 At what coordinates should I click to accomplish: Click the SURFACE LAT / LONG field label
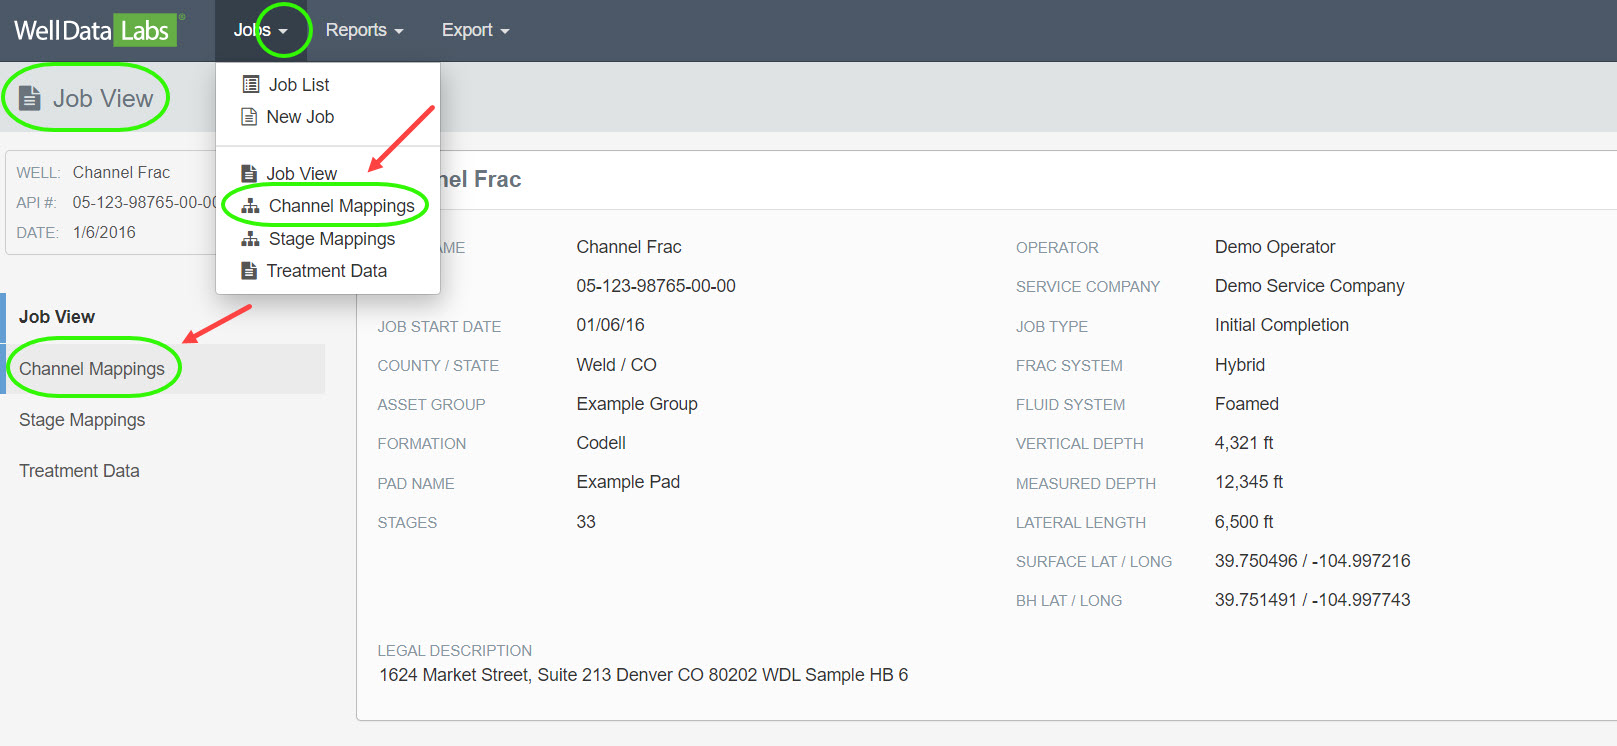pyautogui.click(x=1094, y=562)
